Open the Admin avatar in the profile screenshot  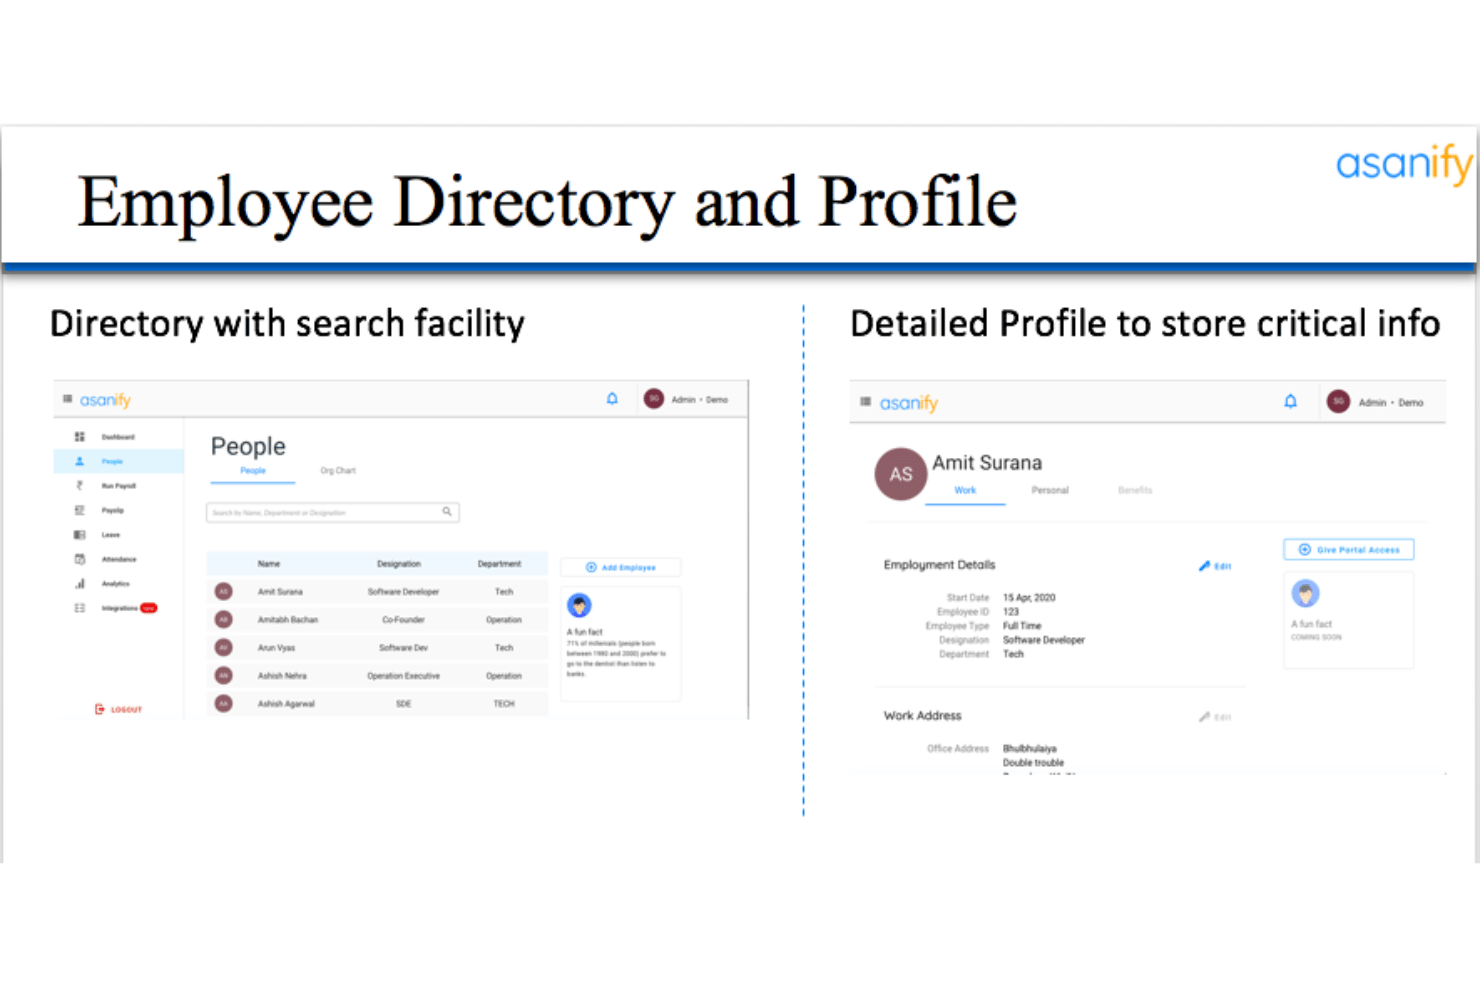(1338, 402)
